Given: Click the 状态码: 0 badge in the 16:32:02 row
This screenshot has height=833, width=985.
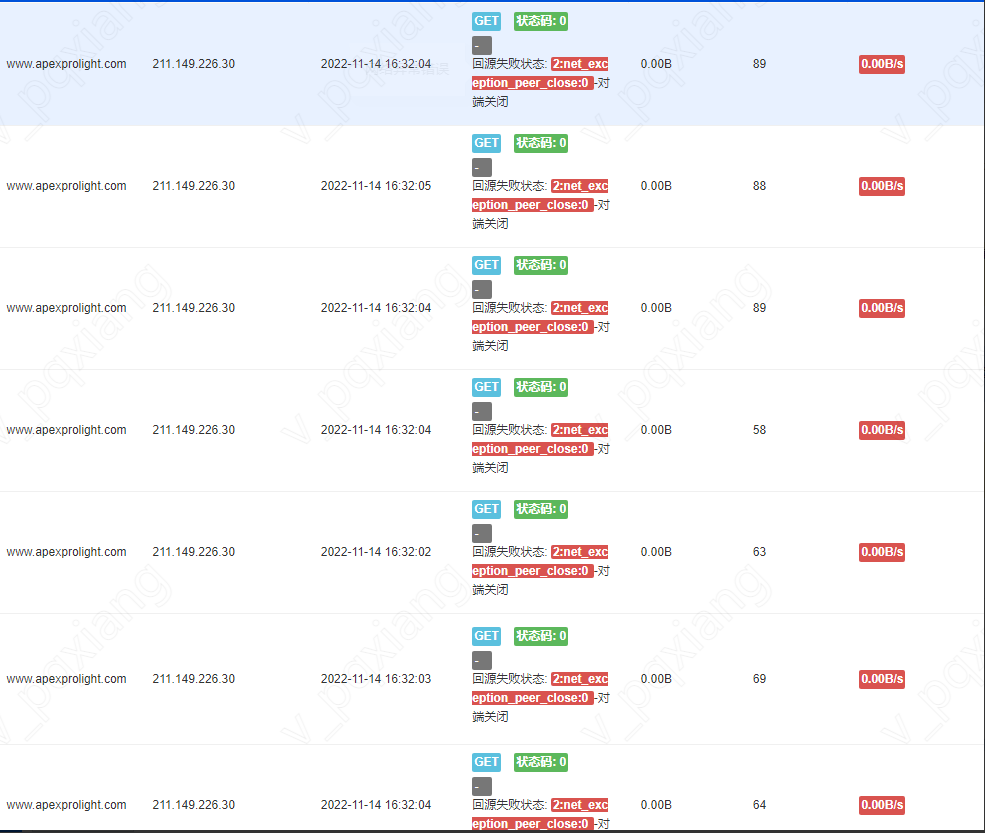Looking at the screenshot, I should click(541, 509).
